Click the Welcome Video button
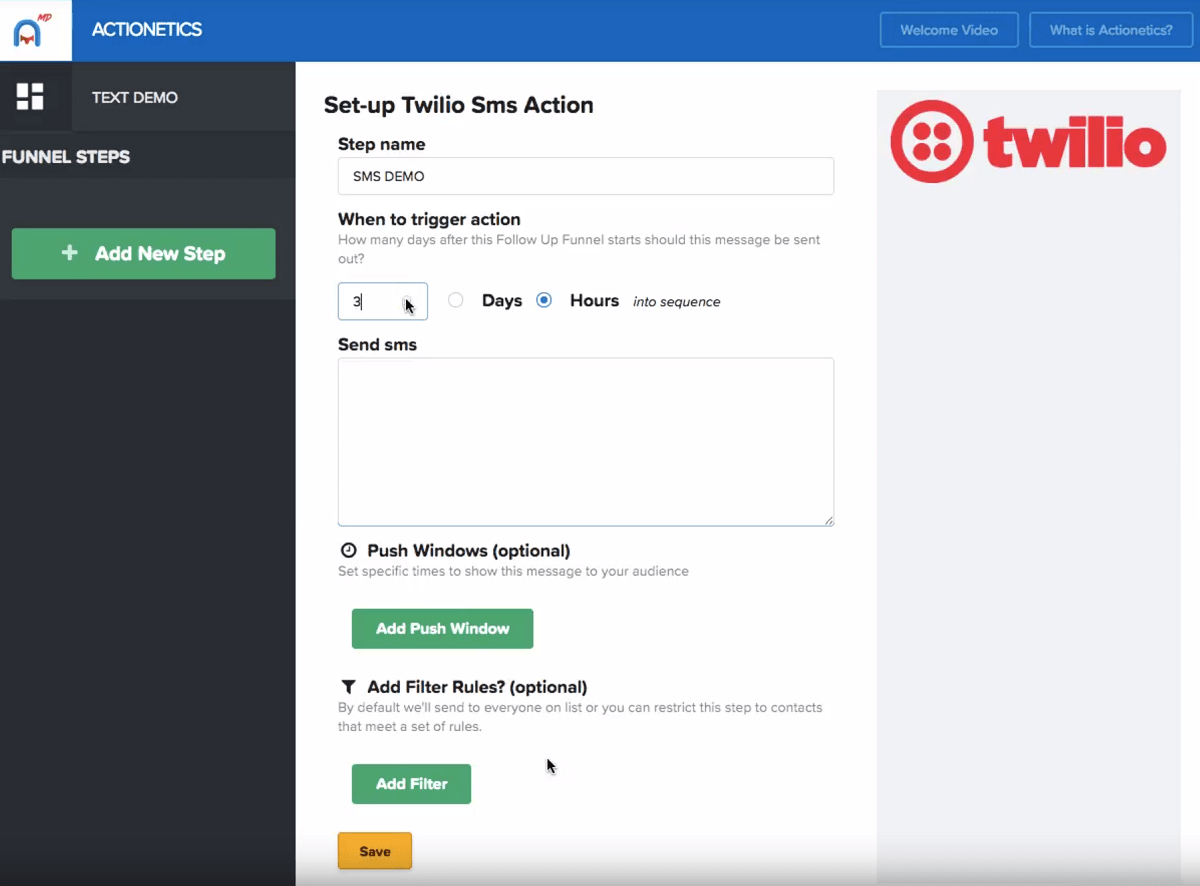 [949, 30]
